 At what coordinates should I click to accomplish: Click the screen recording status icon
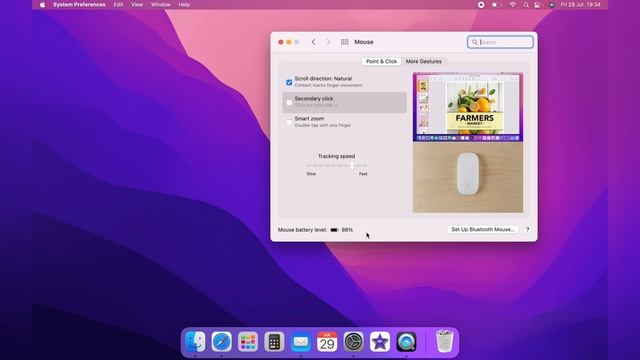(481, 5)
